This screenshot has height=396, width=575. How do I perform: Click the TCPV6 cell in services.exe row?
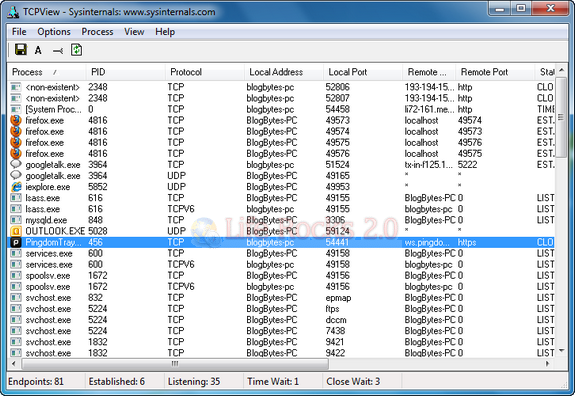coord(181,264)
